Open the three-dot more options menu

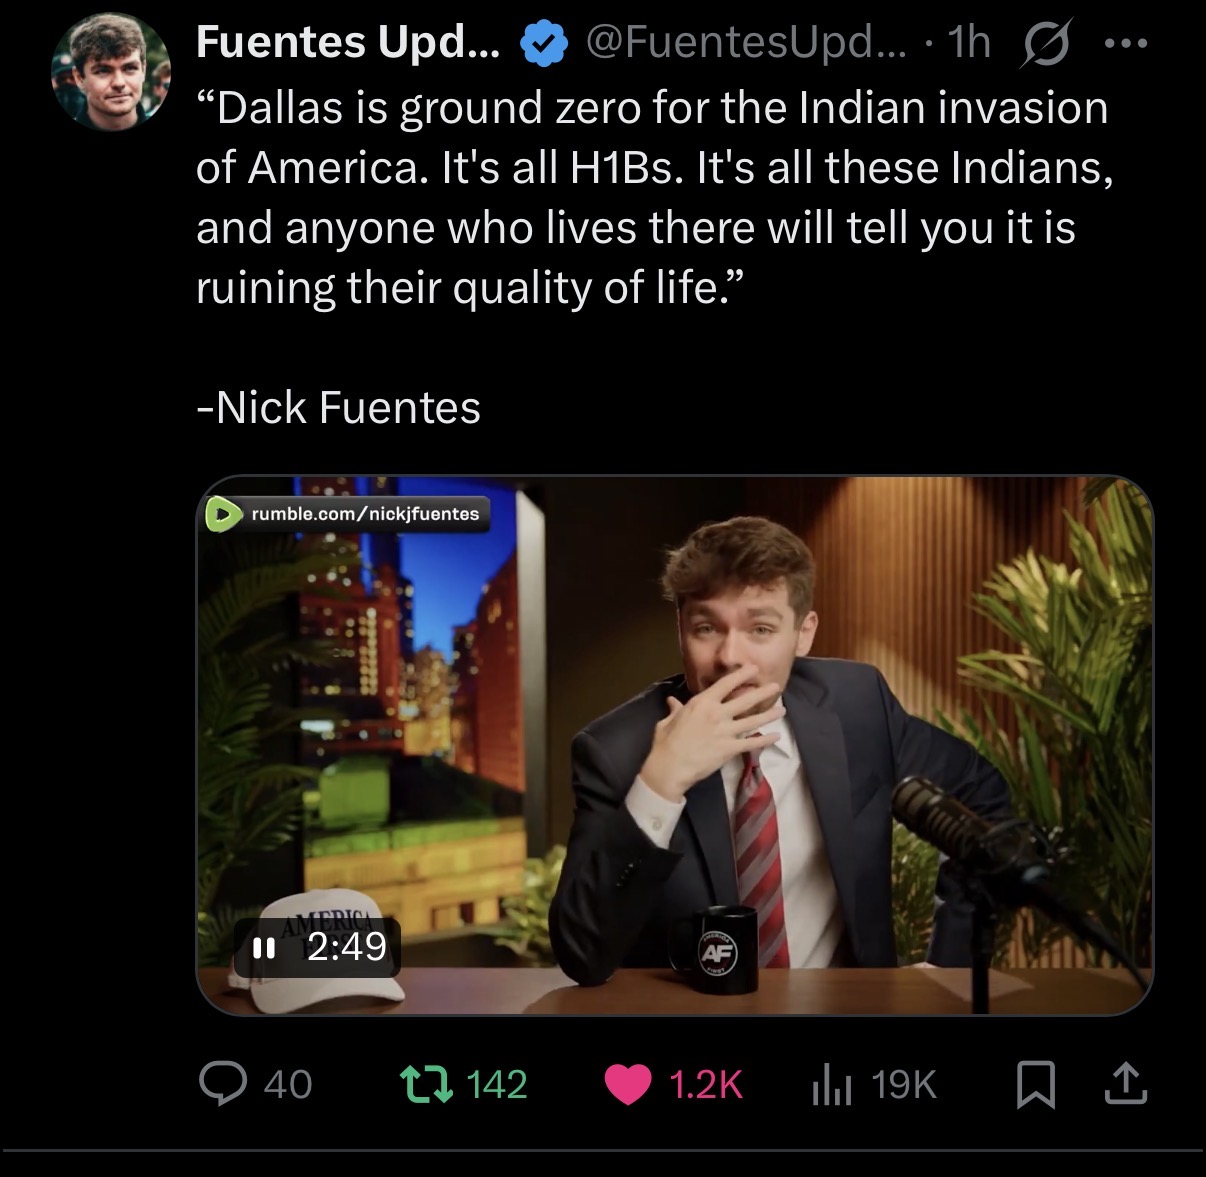point(1126,44)
